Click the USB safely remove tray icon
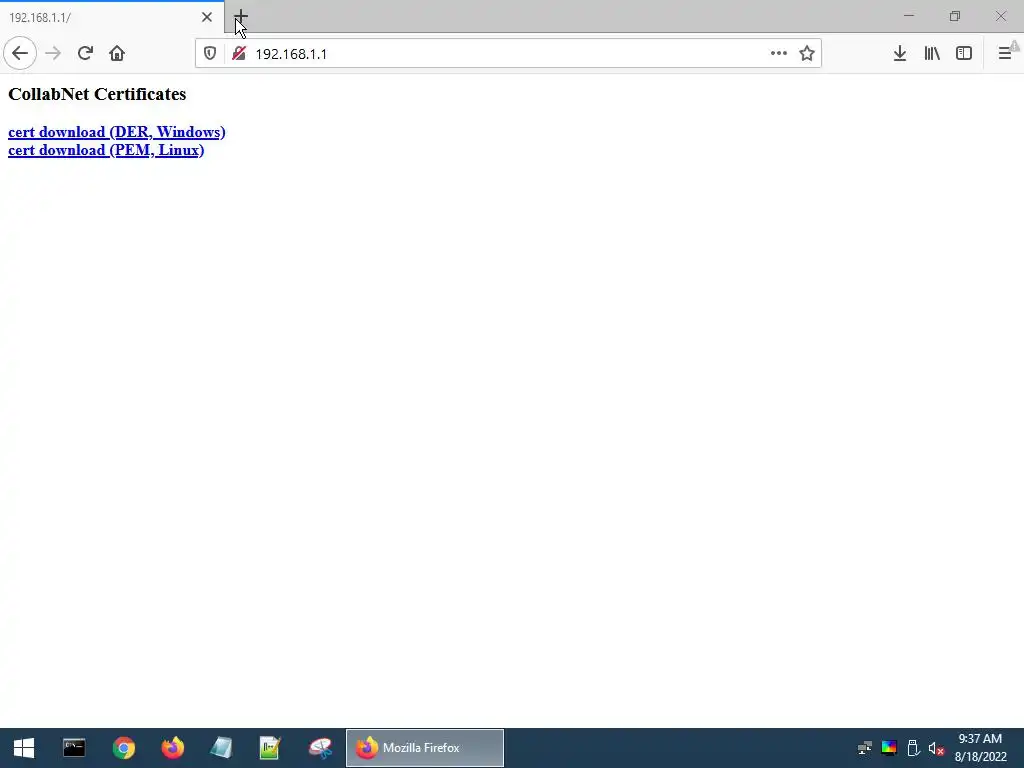The image size is (1024, 768). click(x=913, y=748)
